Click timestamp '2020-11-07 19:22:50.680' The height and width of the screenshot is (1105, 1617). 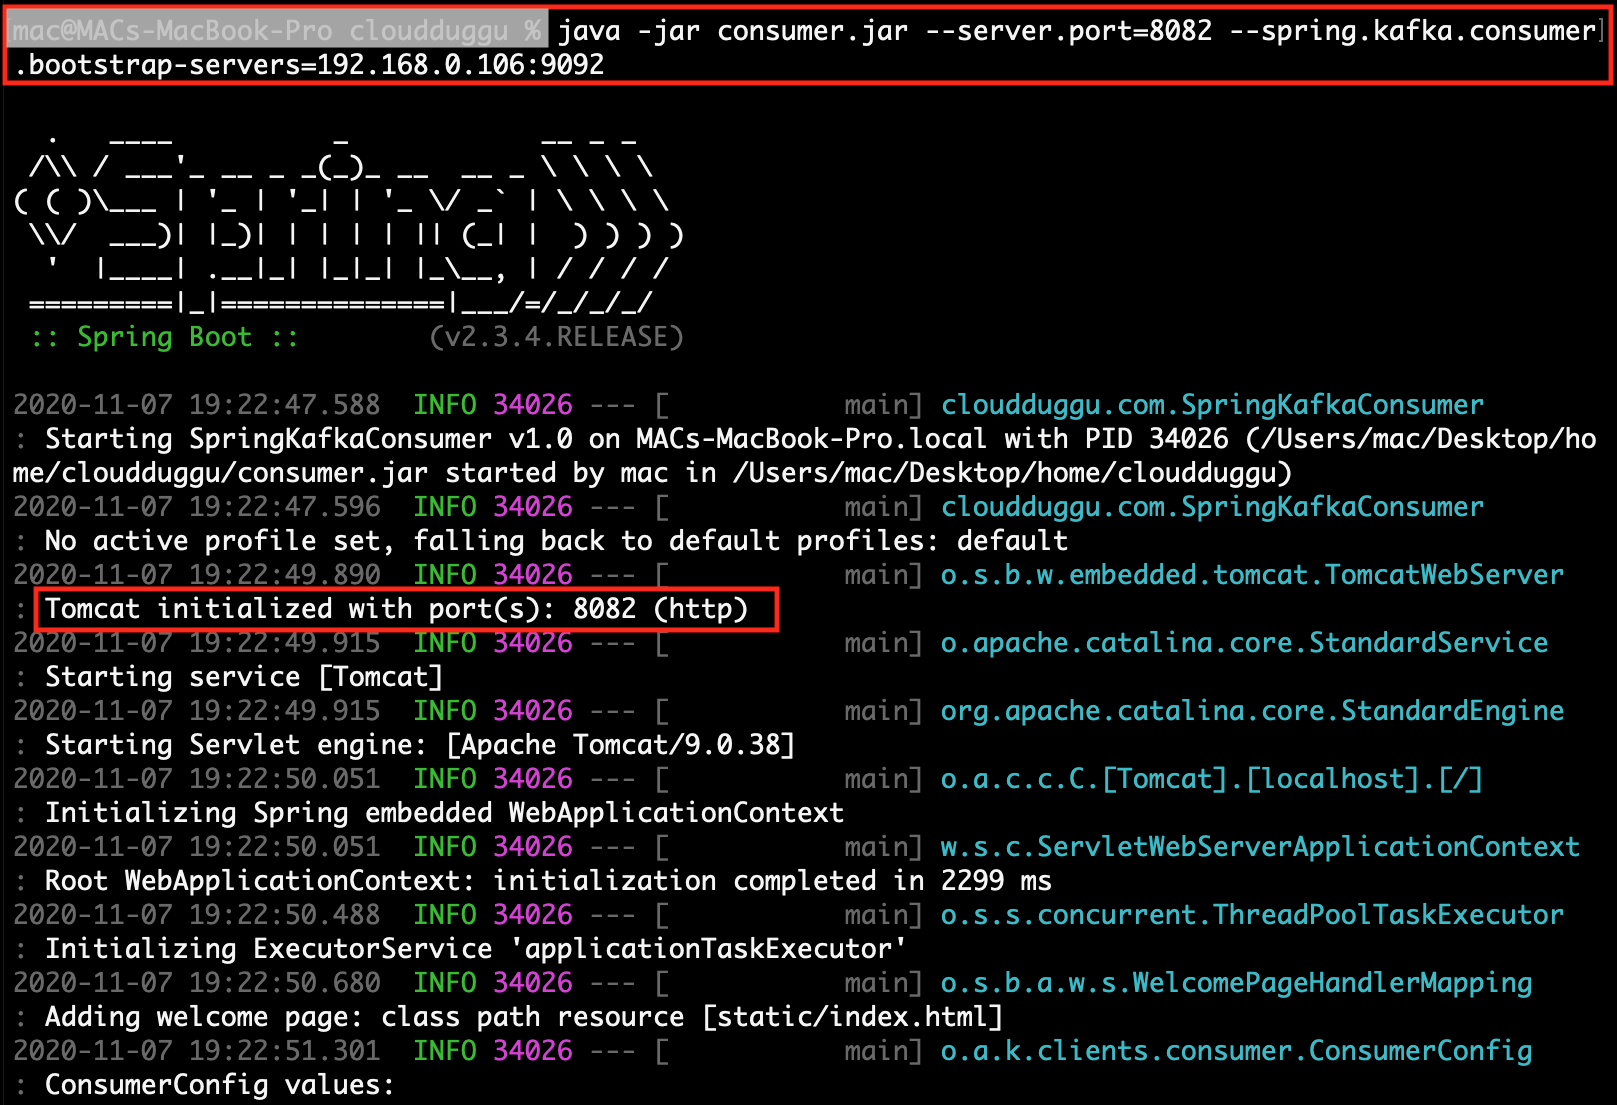point(196,983)
